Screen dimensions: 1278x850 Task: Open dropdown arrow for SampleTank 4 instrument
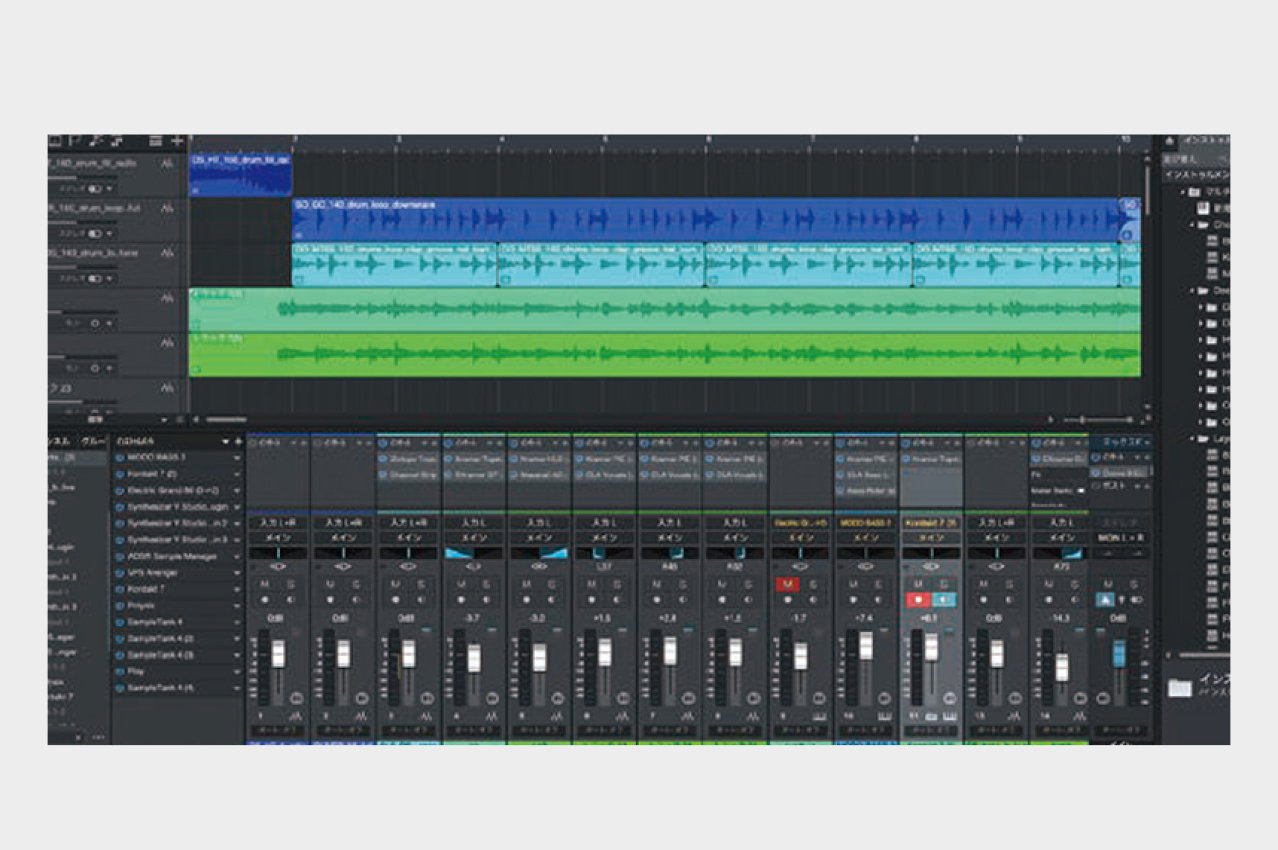(x=237, y=622)
